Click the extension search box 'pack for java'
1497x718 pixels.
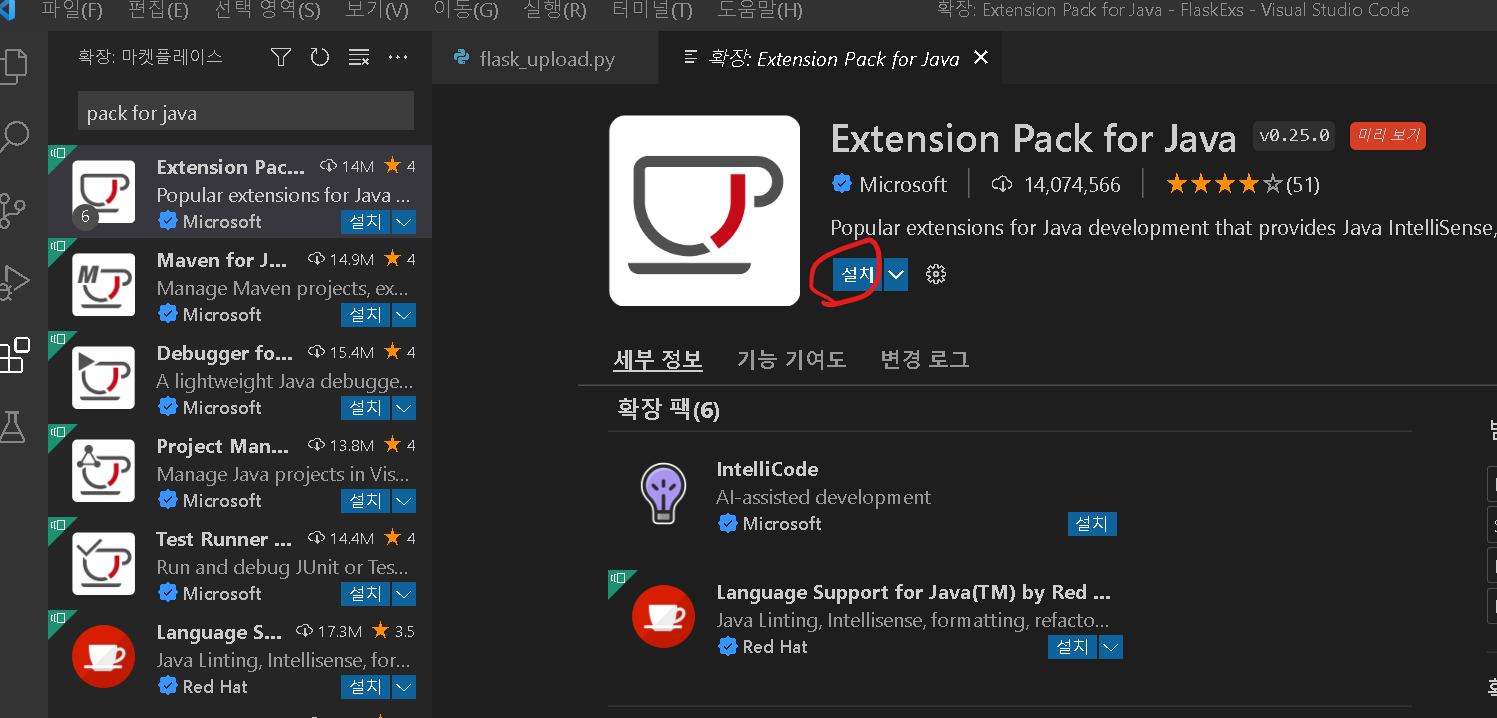point(246,112)
